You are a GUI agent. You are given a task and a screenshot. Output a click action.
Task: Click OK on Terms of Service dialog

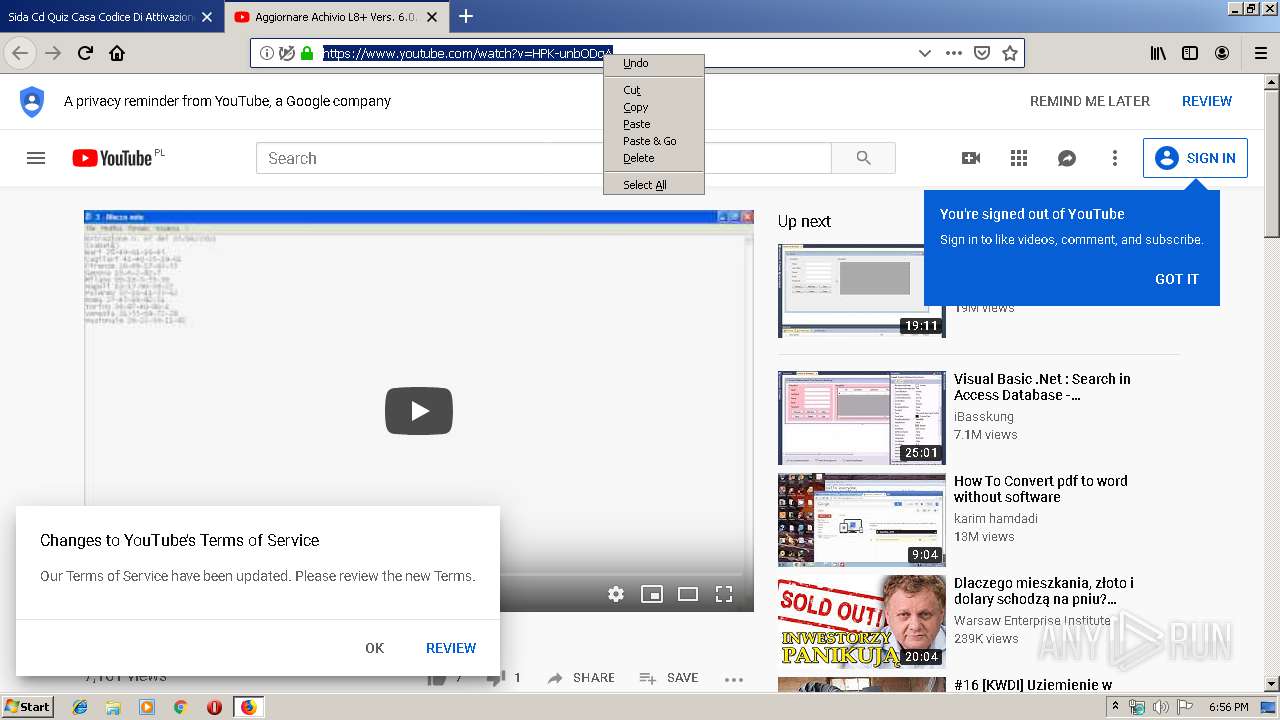click(375, 648)
